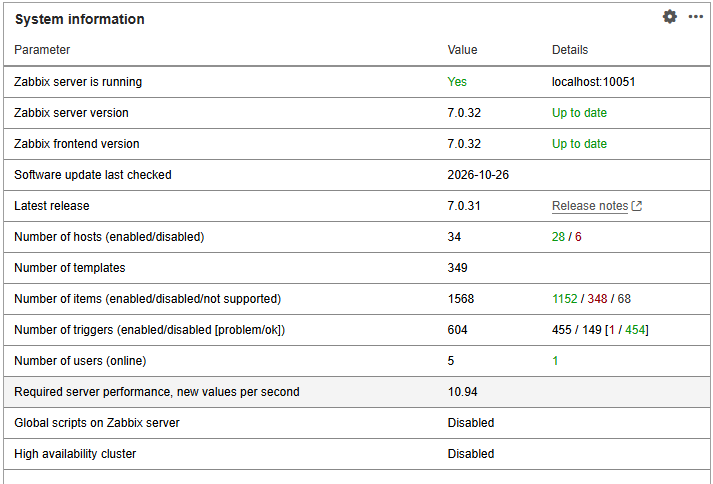Click Up to date status for server version
The height and width of the screenshot is (484, 713).
point(579,113)
